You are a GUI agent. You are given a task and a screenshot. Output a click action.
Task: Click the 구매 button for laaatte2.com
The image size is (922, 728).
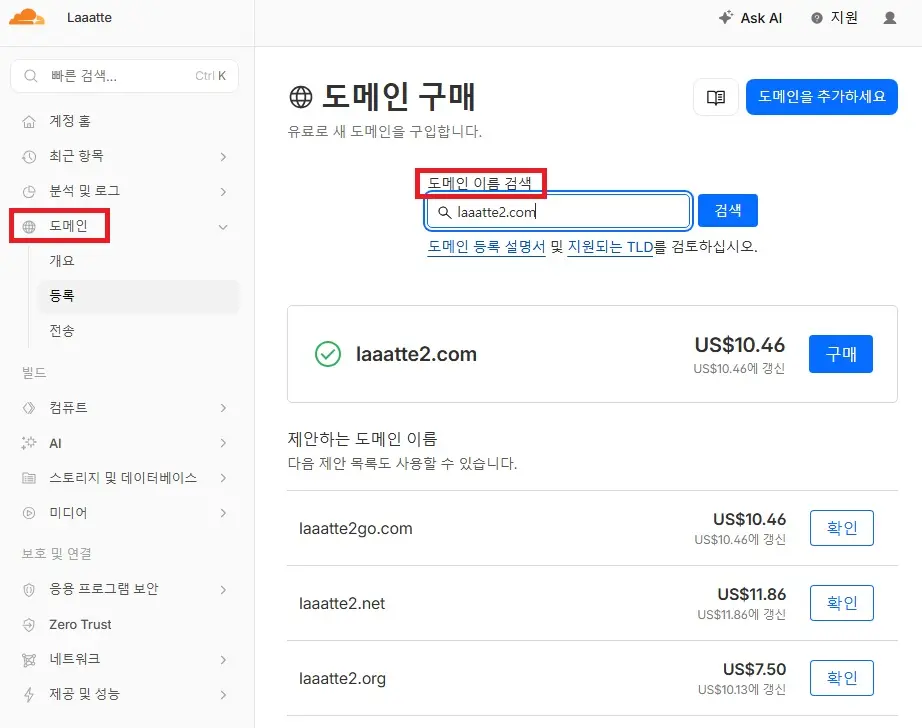coord(840,353)
